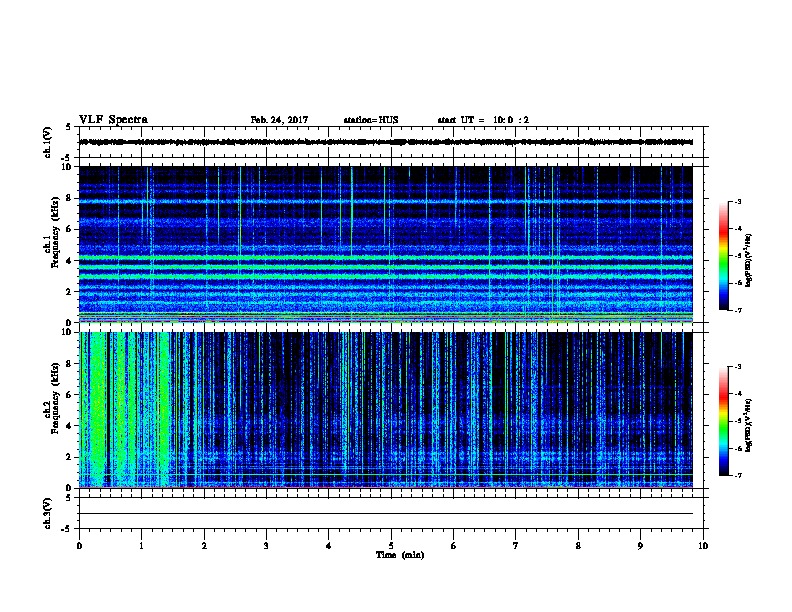
Task: Click the ch.2 spectrogram color bar
Action: 723,421
